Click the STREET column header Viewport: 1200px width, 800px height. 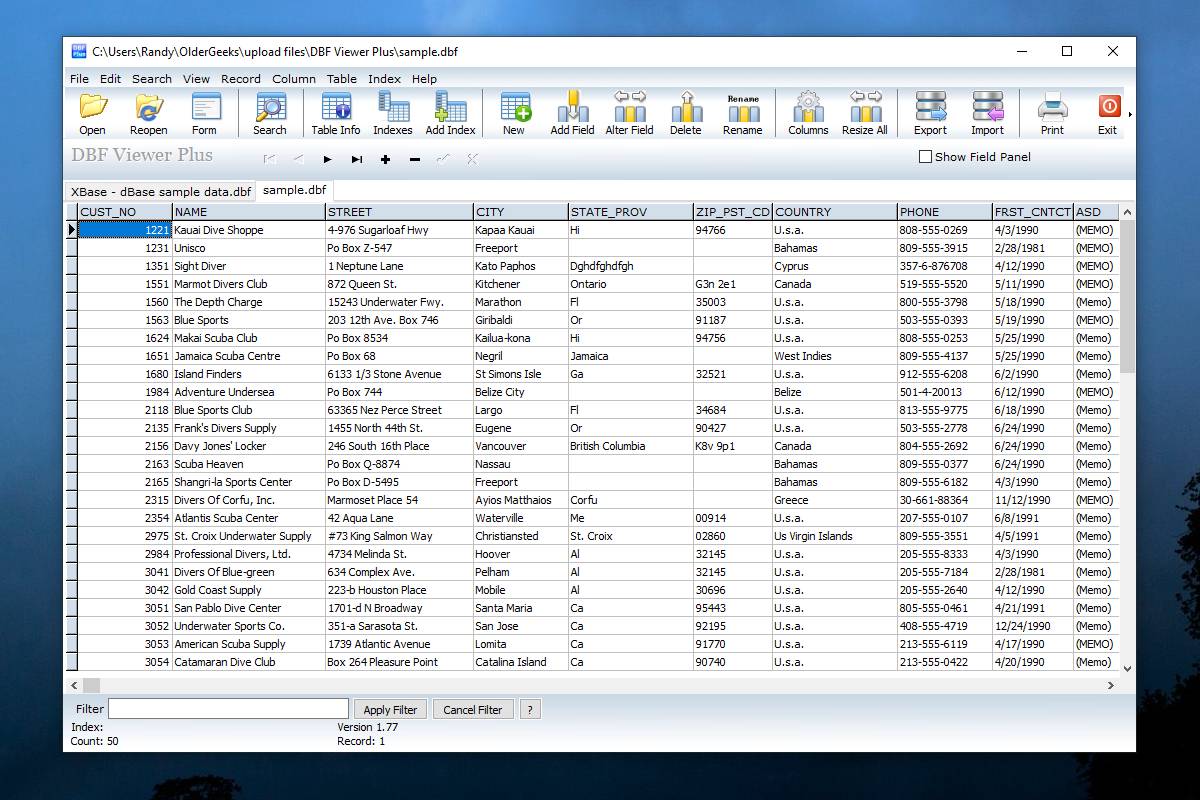pyautogui.click(x=399, y=212)
